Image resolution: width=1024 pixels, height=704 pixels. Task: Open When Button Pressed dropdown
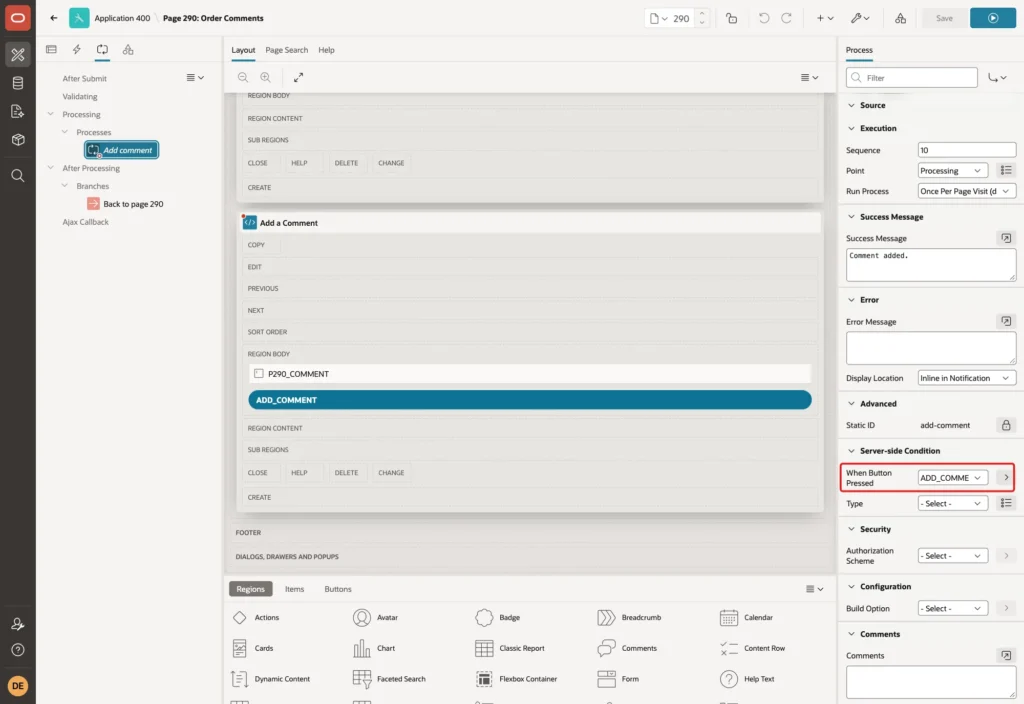tap(952, 477)
